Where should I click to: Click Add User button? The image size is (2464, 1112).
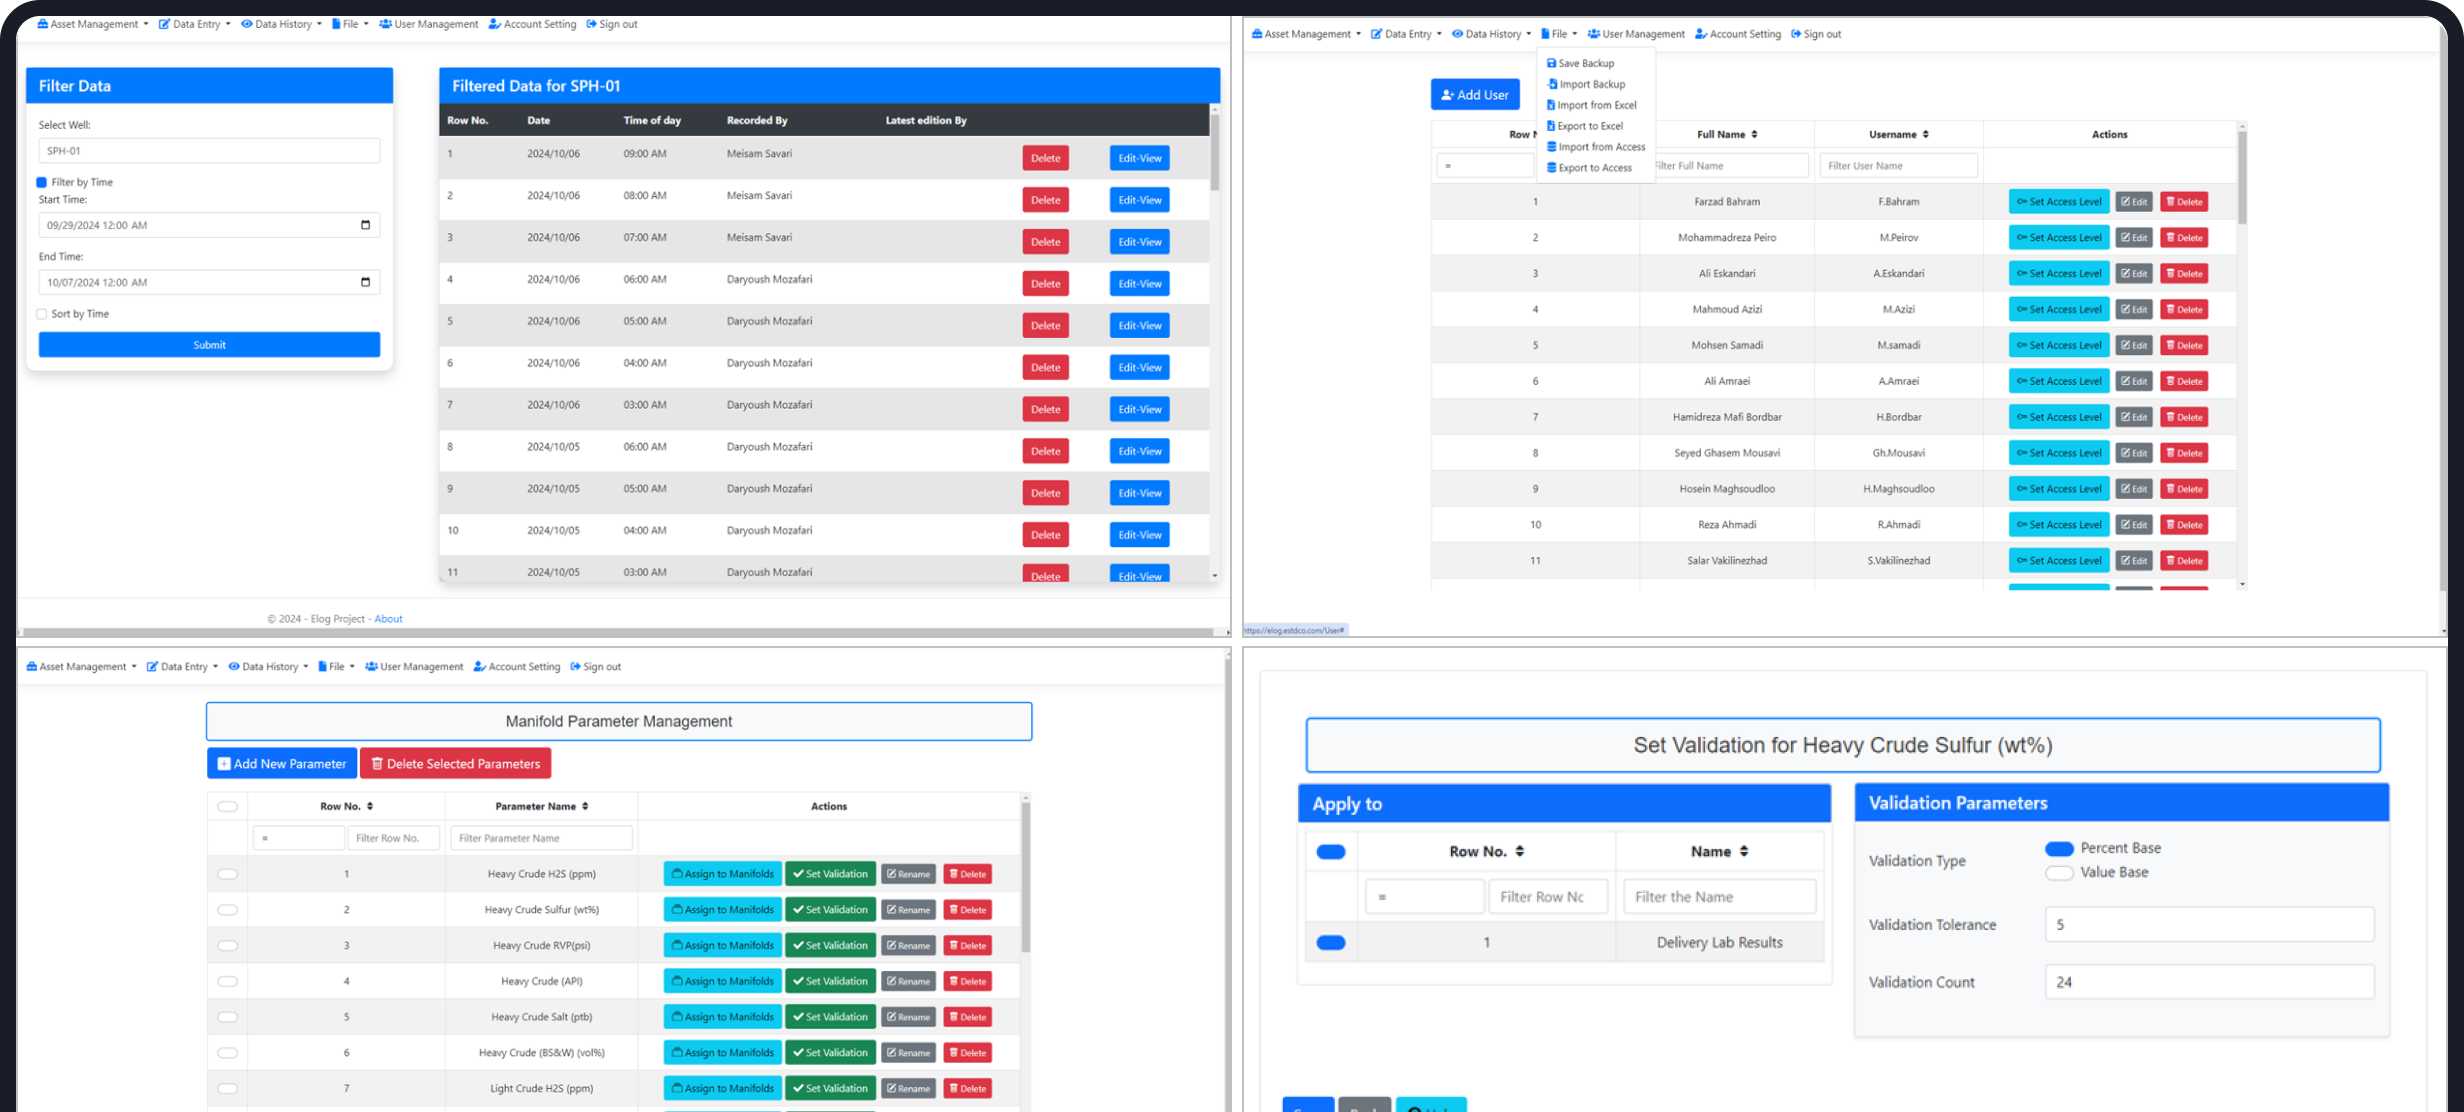point(1474,95)
